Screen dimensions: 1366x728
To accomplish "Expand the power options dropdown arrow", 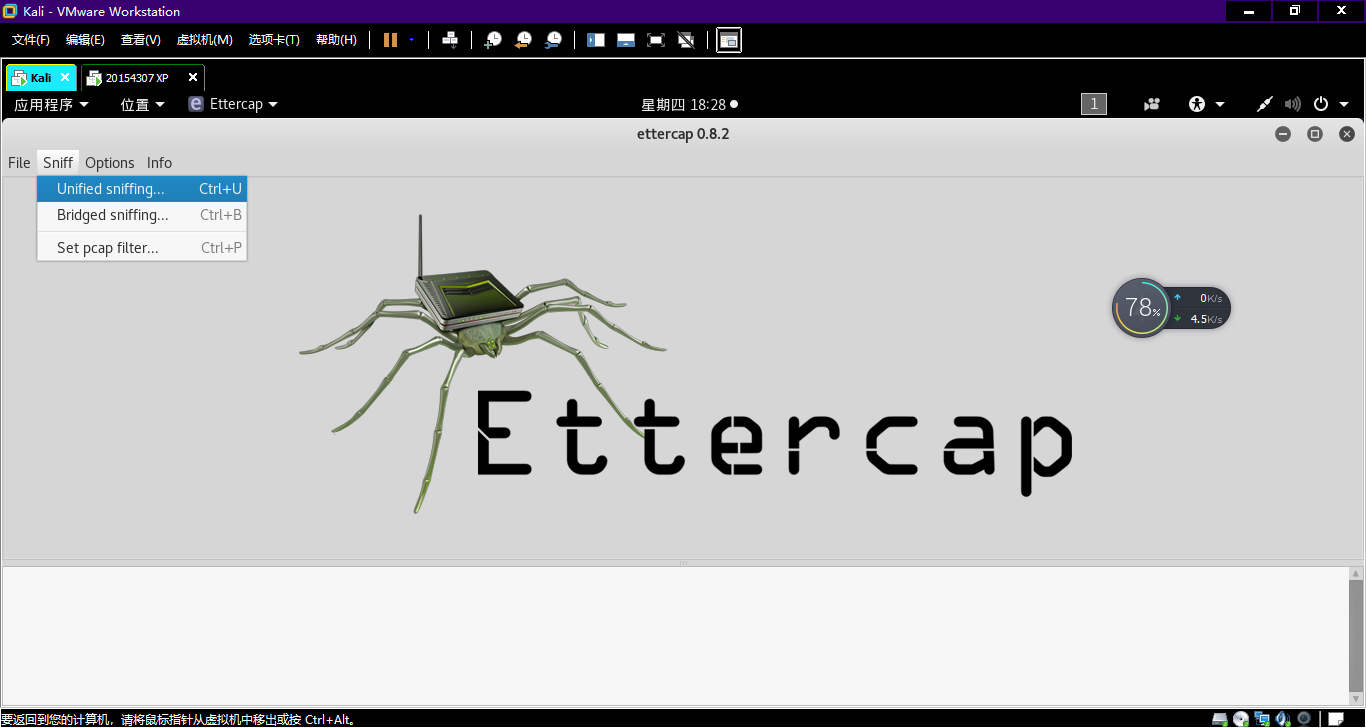I will pyautogui.click(x=1344, y=104).
